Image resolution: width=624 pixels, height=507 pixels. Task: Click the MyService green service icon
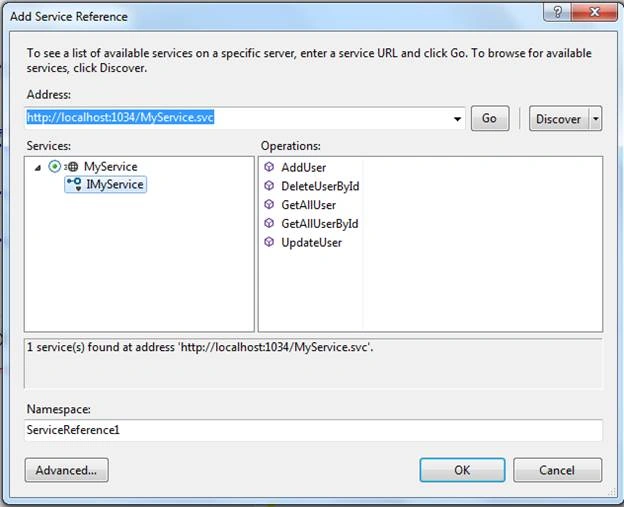click(x=55, y=166)
